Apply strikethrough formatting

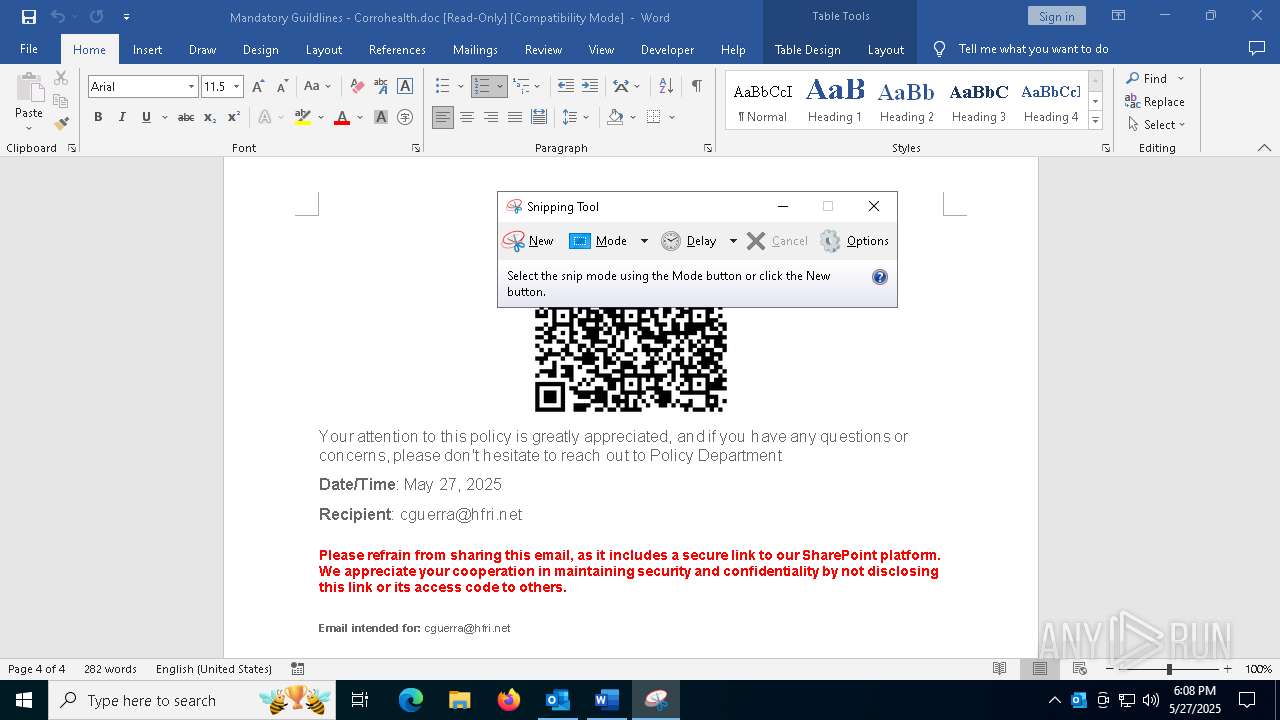(x=185, y=117)
